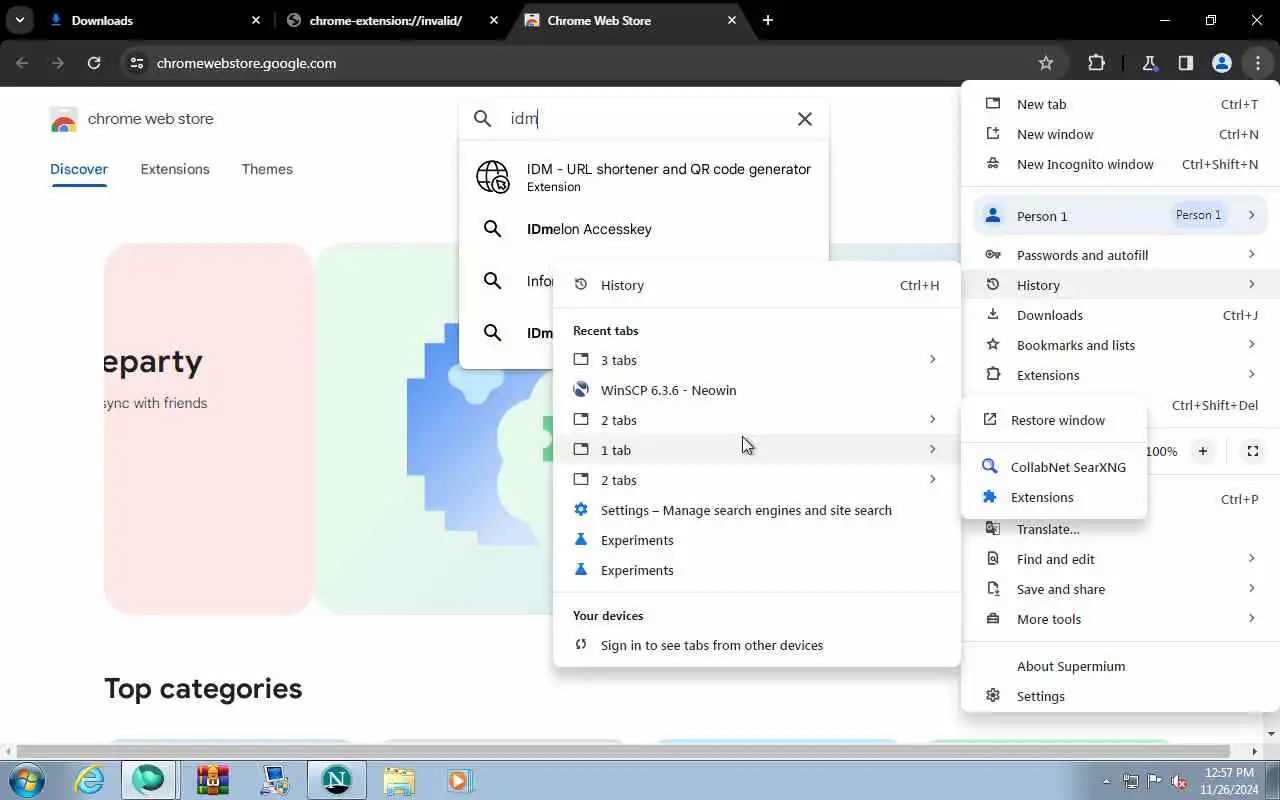Open a New Incognito window
Viewport: 1280px width, 800px height.
pos(1120,164)
